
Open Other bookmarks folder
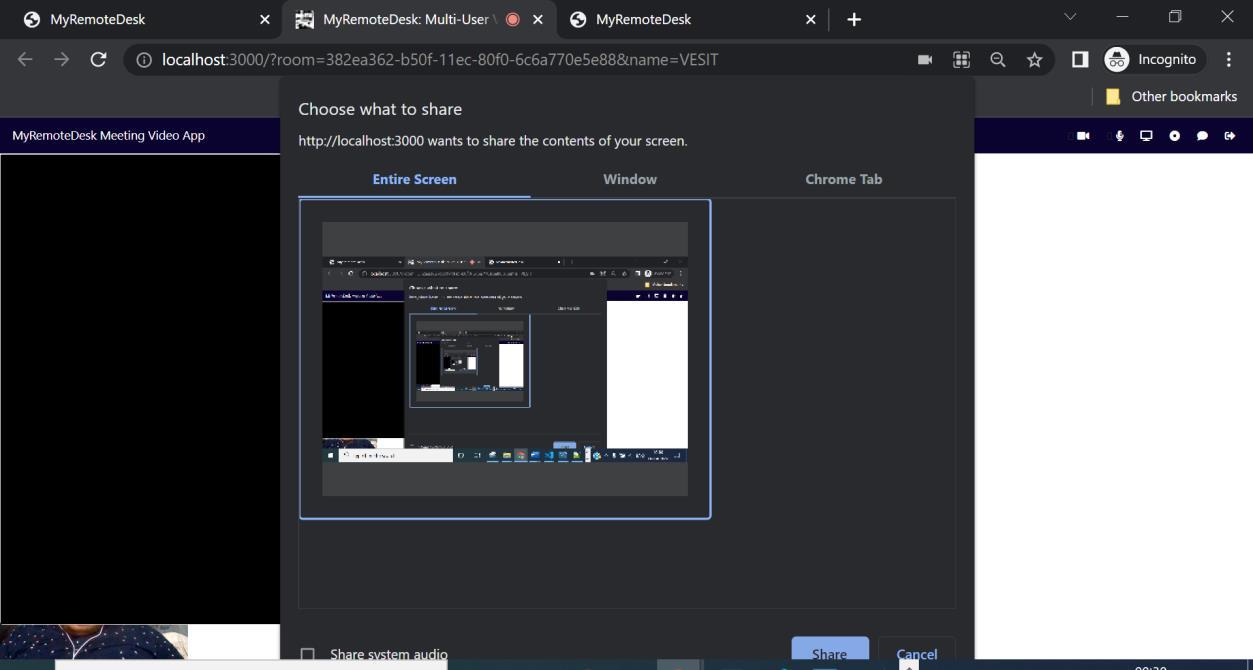pyautogui.click(x=1171, y=97)
